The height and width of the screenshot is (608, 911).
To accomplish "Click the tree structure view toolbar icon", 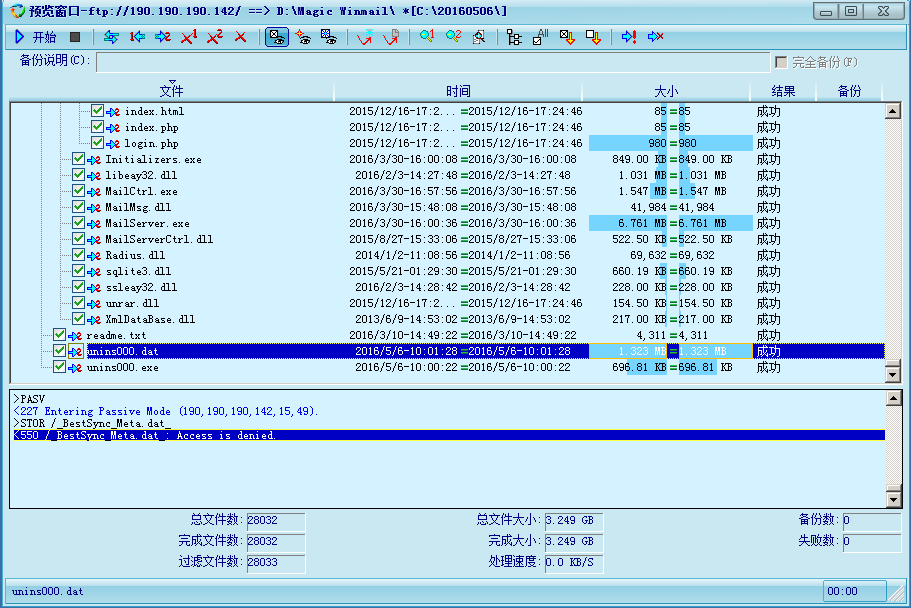I will pyautogui.click(x=514, y=37).
